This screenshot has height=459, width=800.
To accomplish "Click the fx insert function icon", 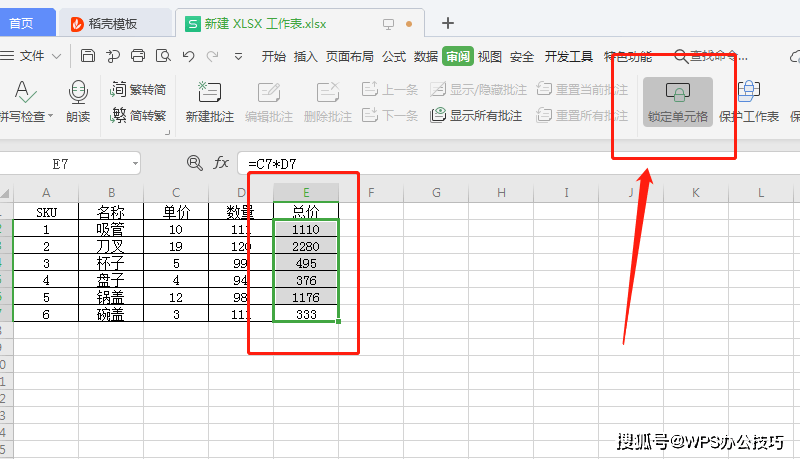I will pyautogui.click(x=220, y=163).
